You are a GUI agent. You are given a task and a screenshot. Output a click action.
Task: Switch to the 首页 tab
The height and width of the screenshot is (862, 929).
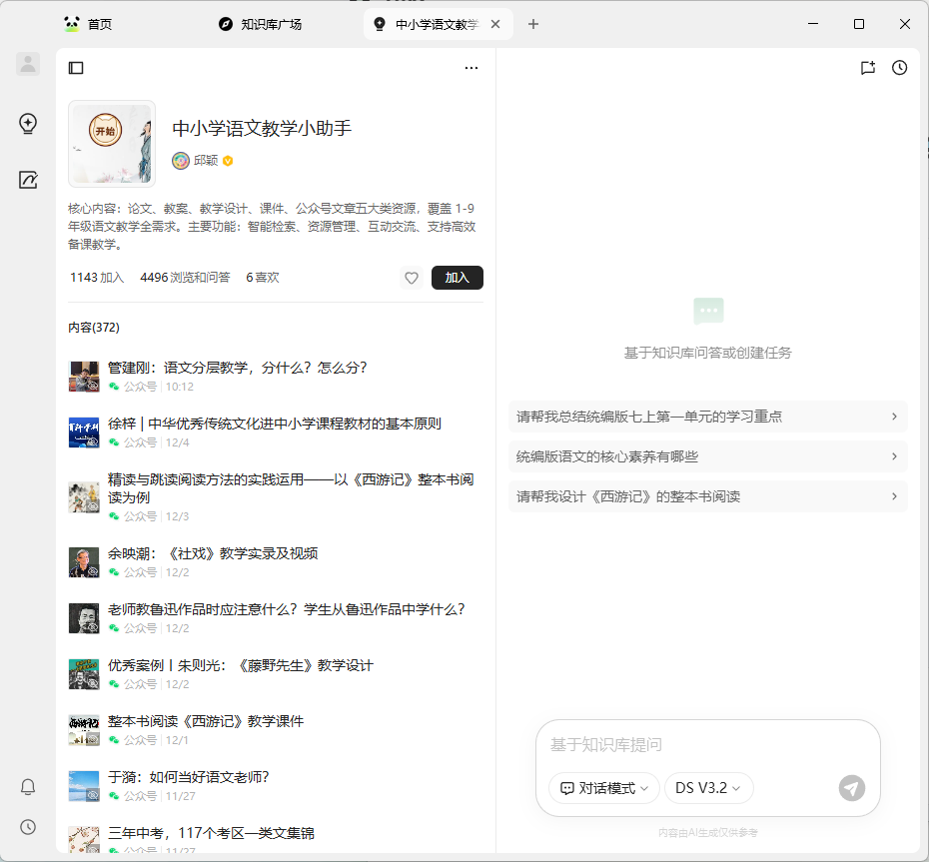click(100, 24)
